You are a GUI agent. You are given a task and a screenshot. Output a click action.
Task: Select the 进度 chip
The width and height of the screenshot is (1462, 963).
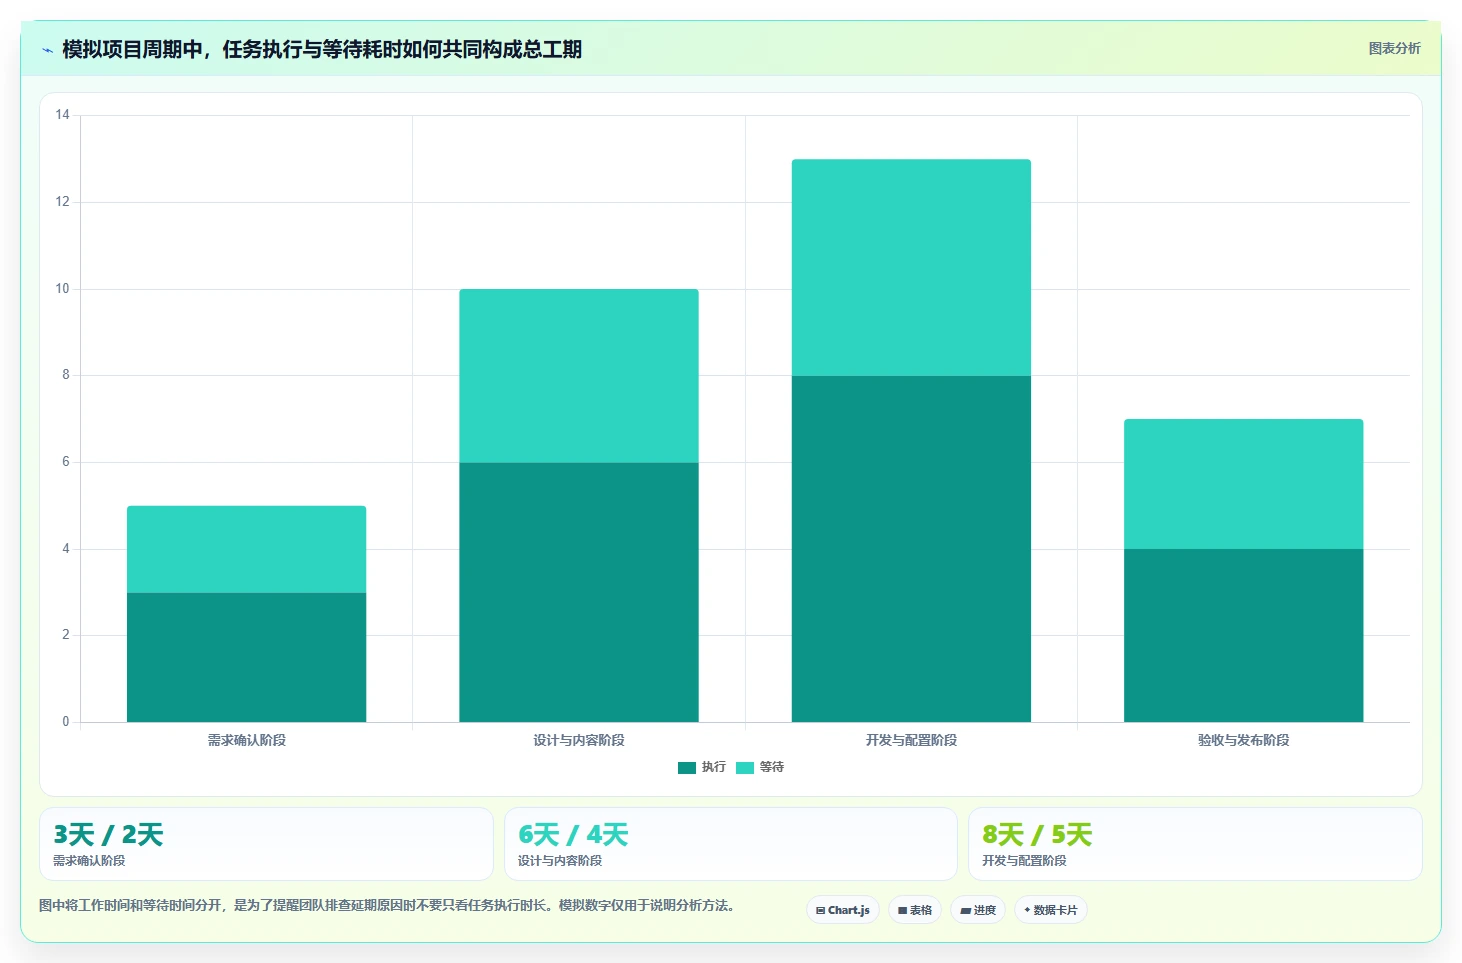978,910
